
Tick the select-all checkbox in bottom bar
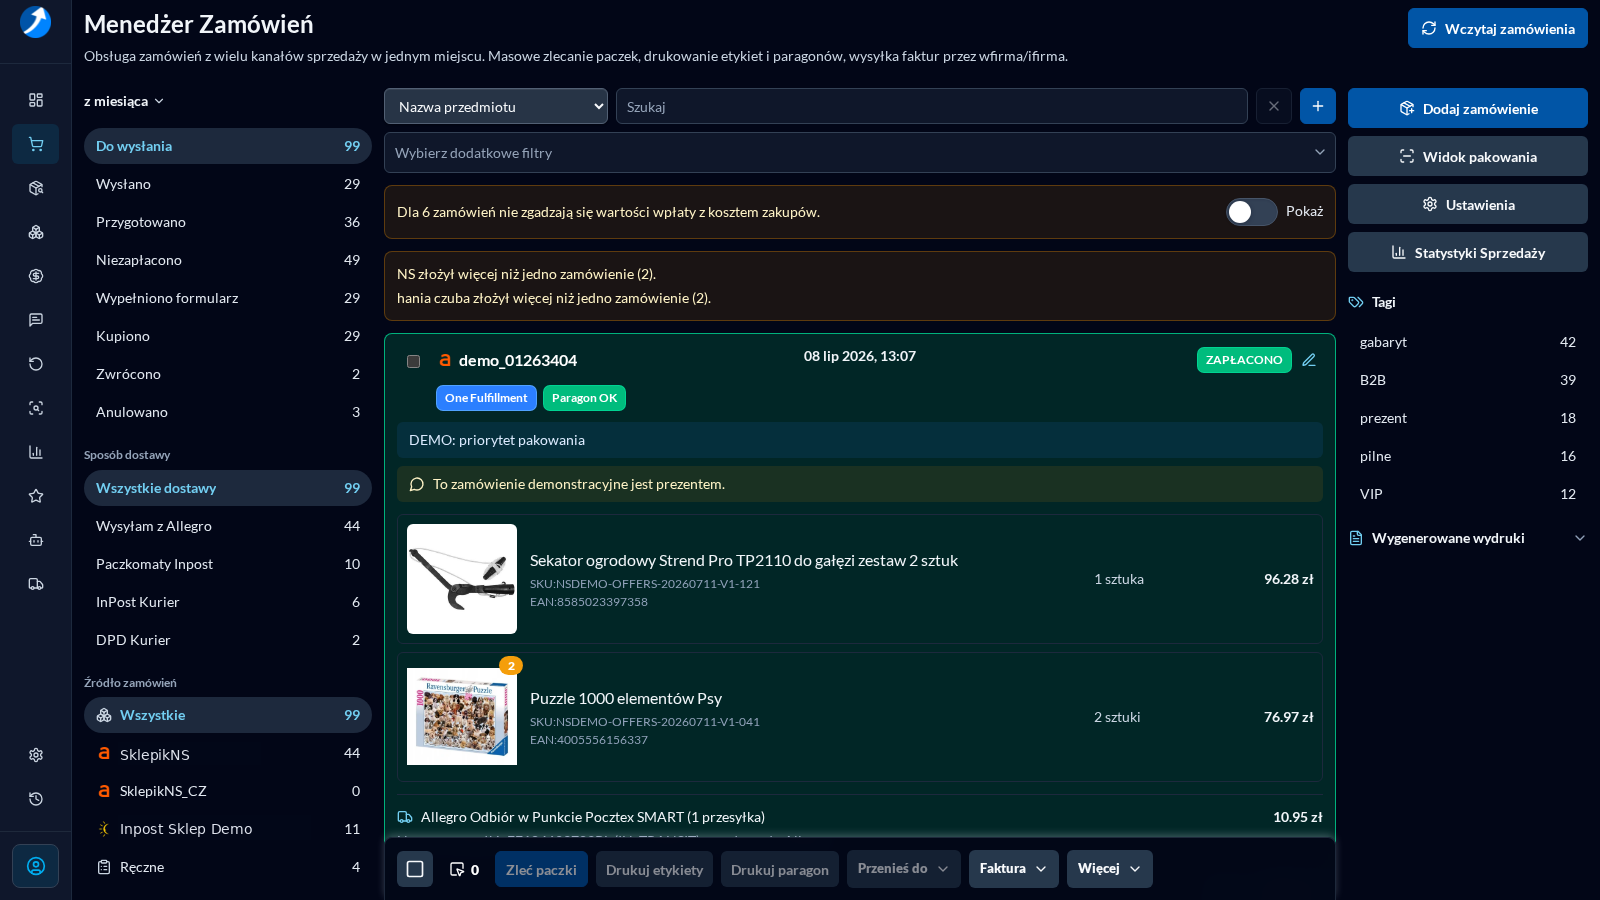point(415,869)
